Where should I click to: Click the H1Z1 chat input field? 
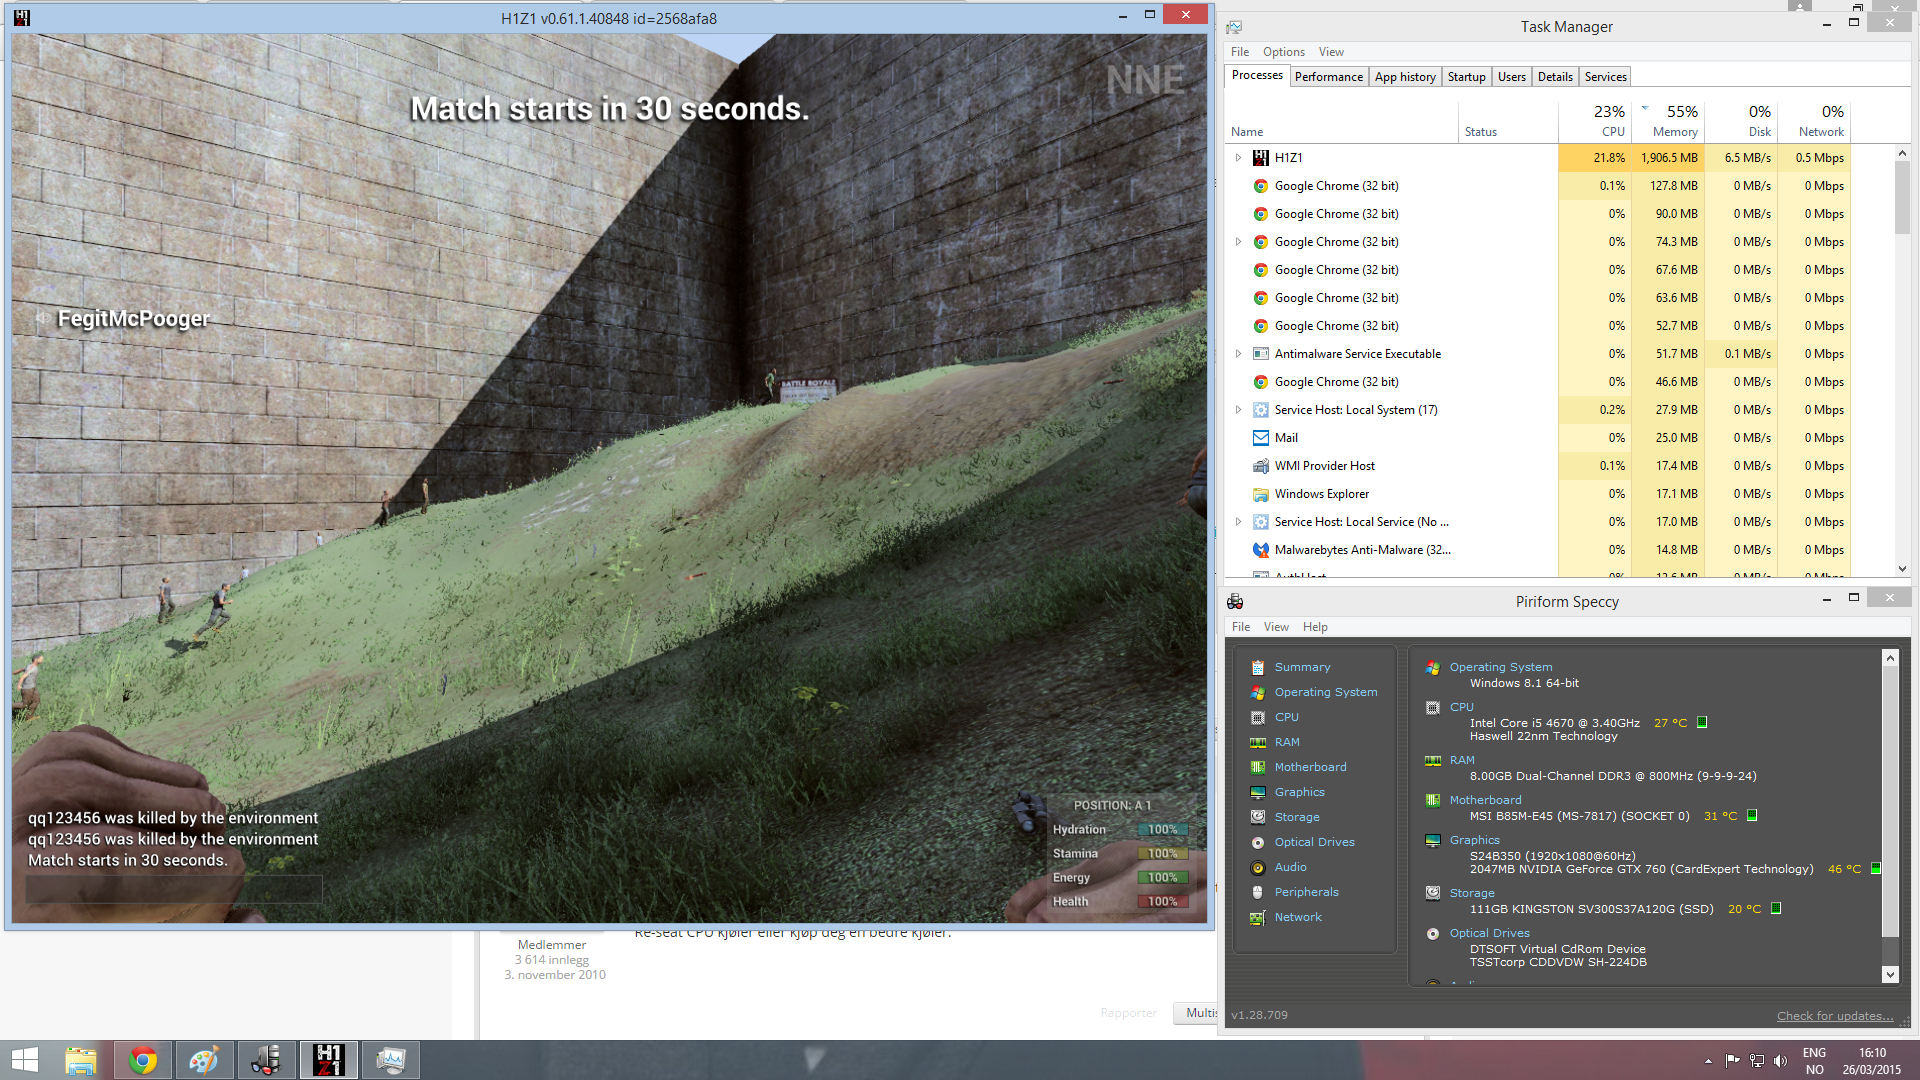coord(174,888)
